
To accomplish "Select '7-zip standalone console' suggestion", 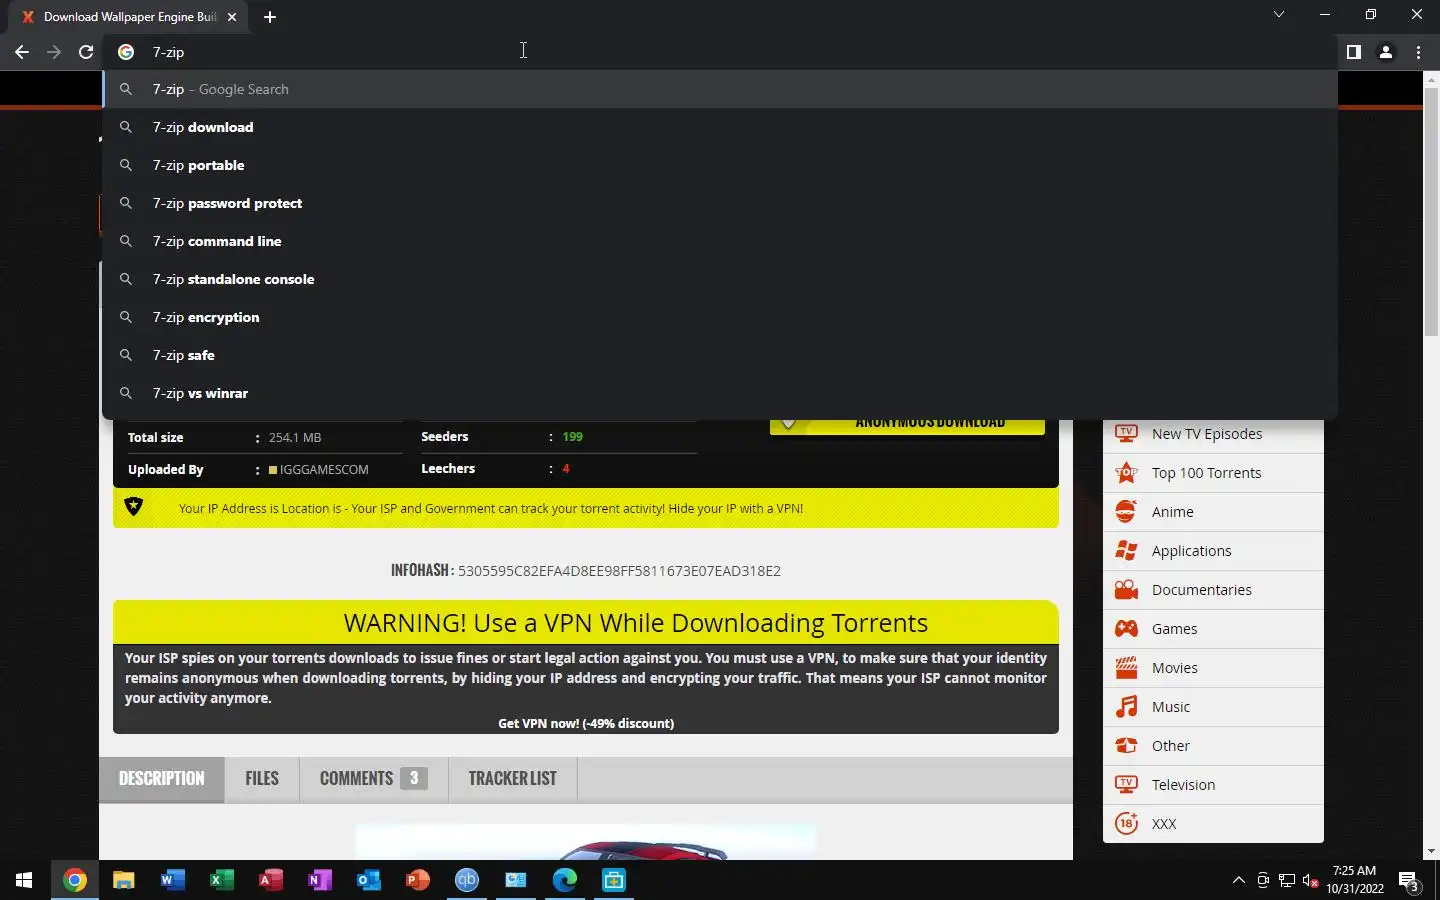I will [x=720, y=279].
